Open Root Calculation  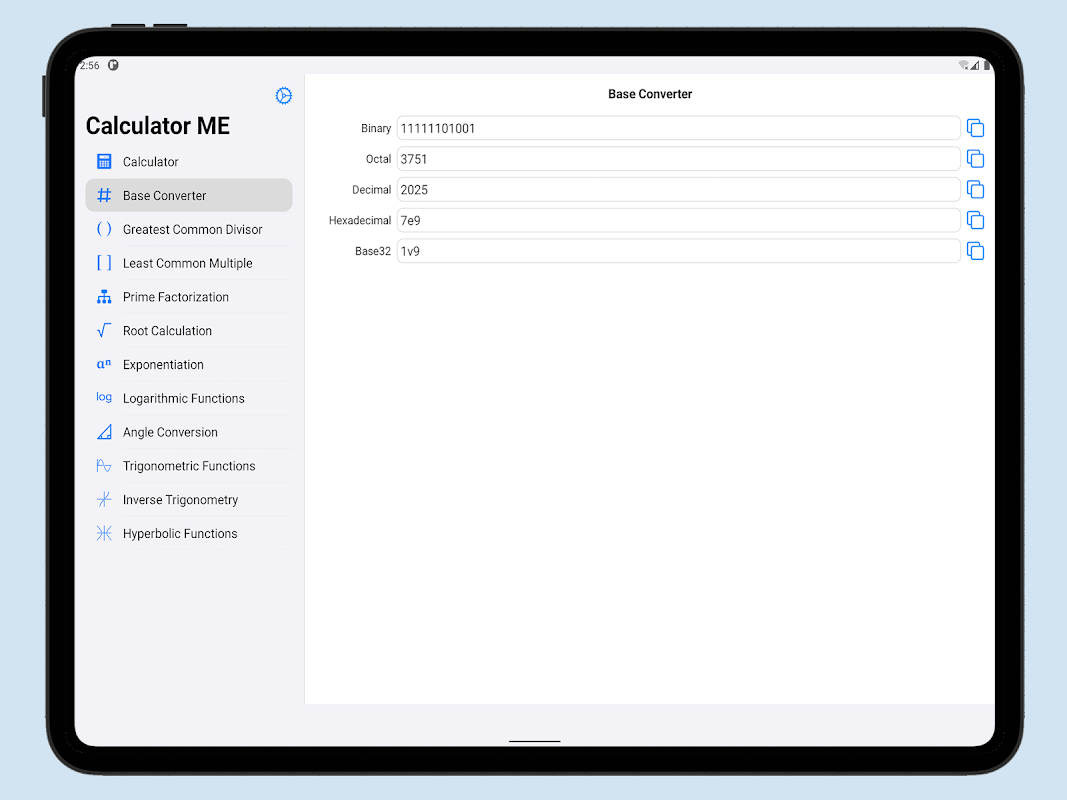pyautogui.click(x=189, y=331)
